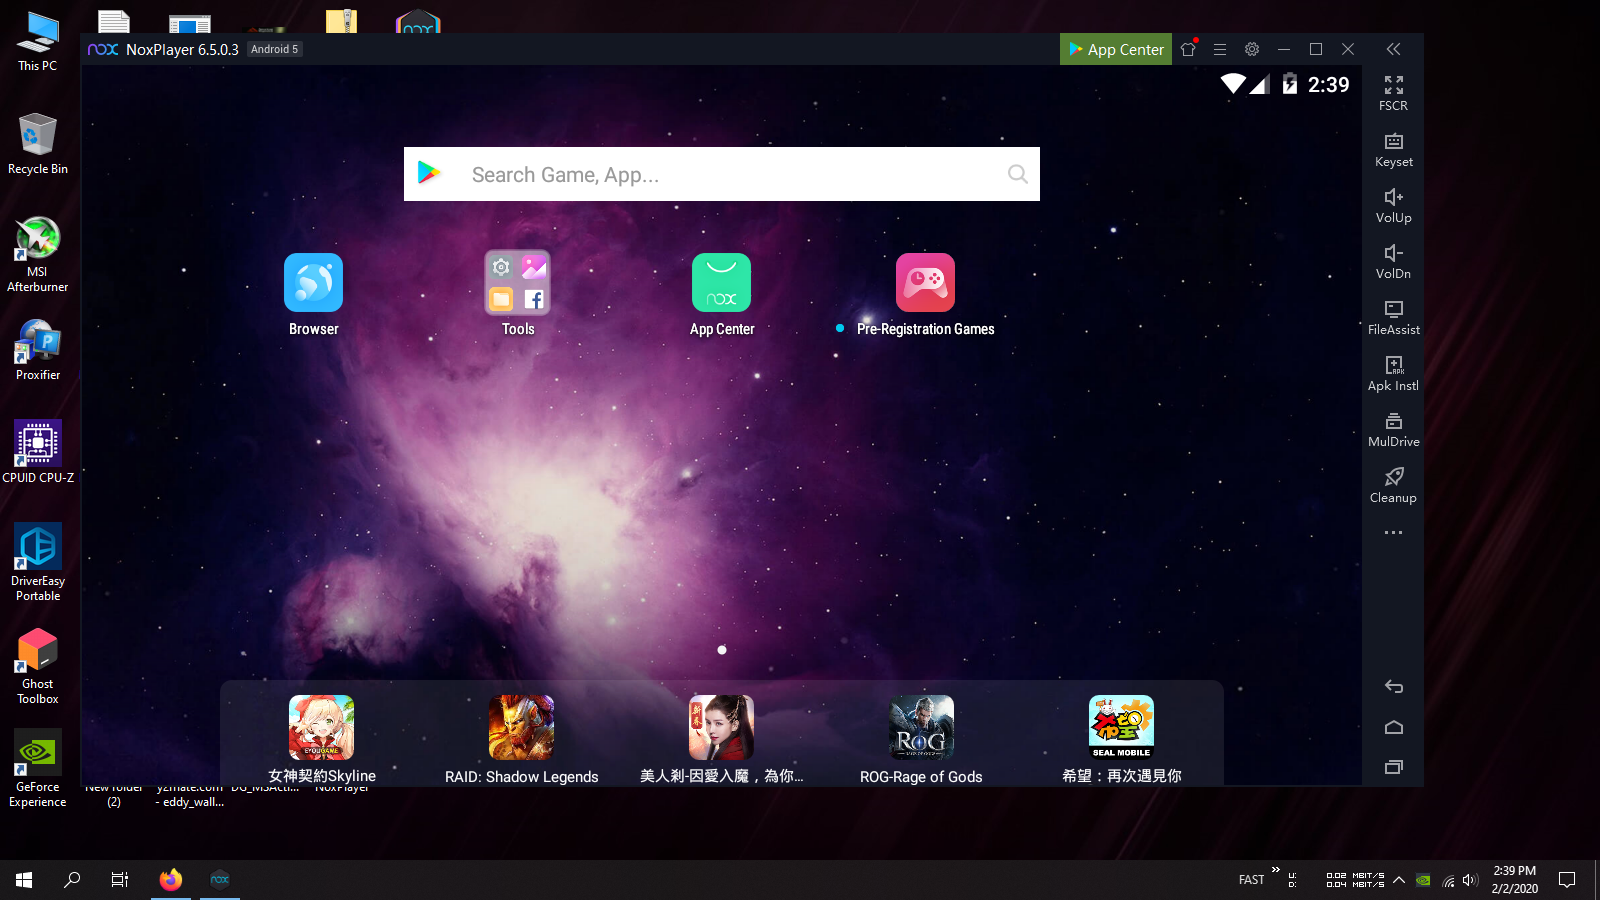Open NoxPlayer system settings gear
Screen dimensions: 1600x900
coord(1252,49)
